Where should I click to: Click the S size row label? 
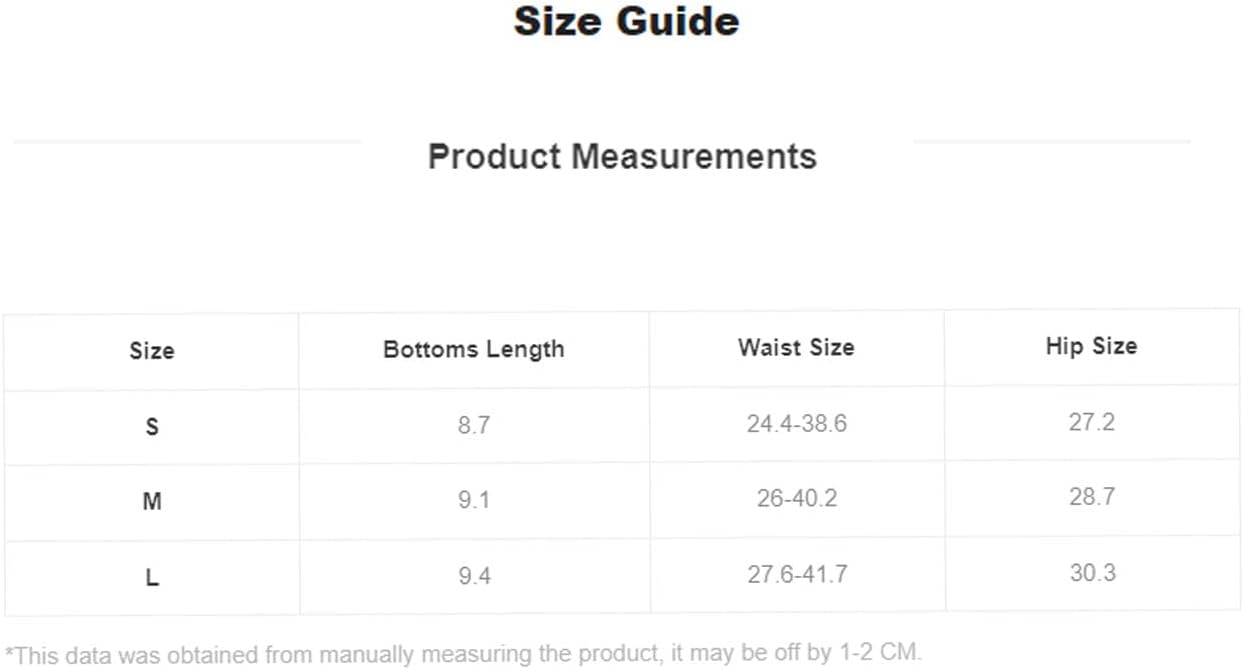pos(152,427)
